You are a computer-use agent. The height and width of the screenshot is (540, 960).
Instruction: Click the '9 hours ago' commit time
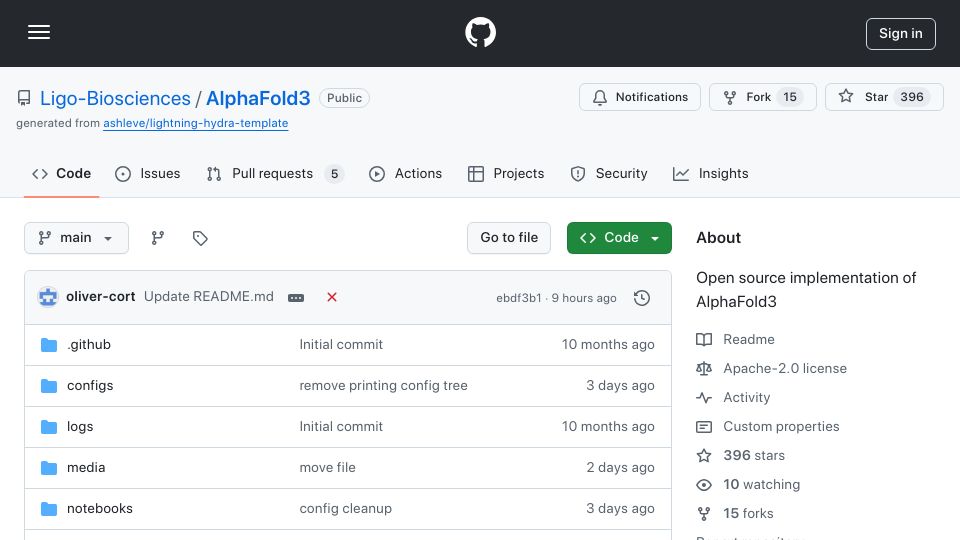click(x=583, y=298)
